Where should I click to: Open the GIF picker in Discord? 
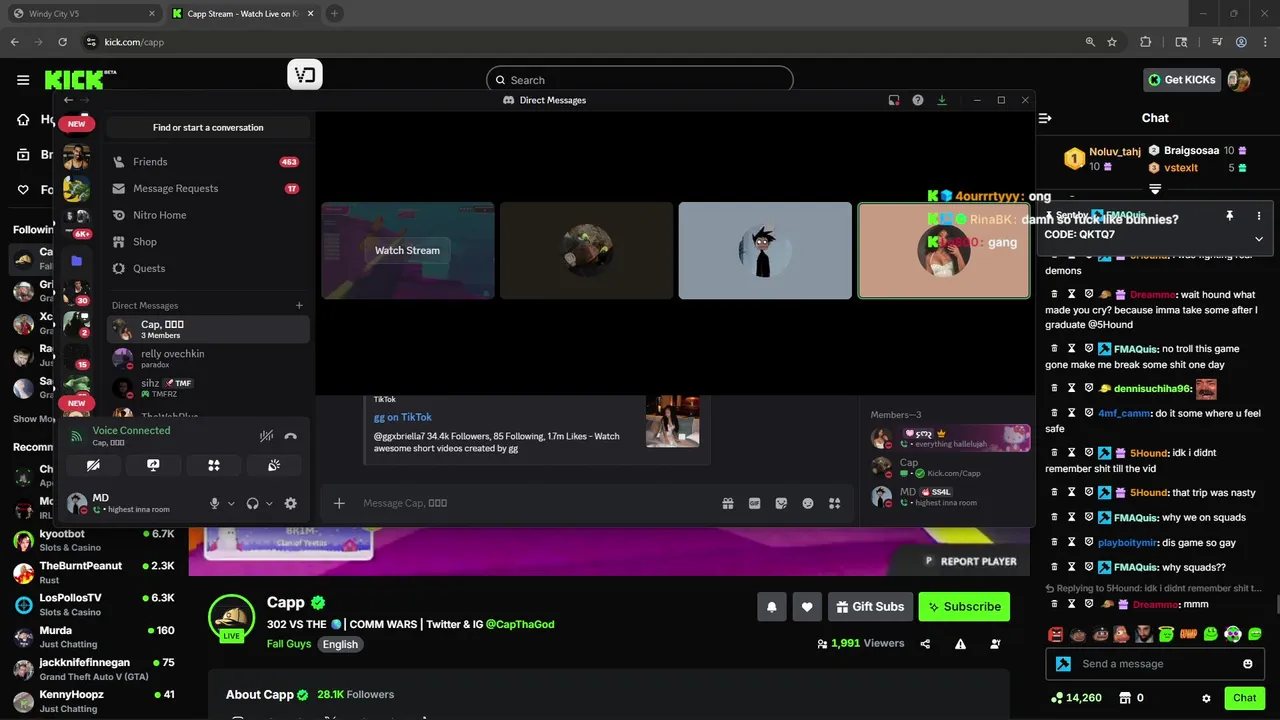coord(755,504)
